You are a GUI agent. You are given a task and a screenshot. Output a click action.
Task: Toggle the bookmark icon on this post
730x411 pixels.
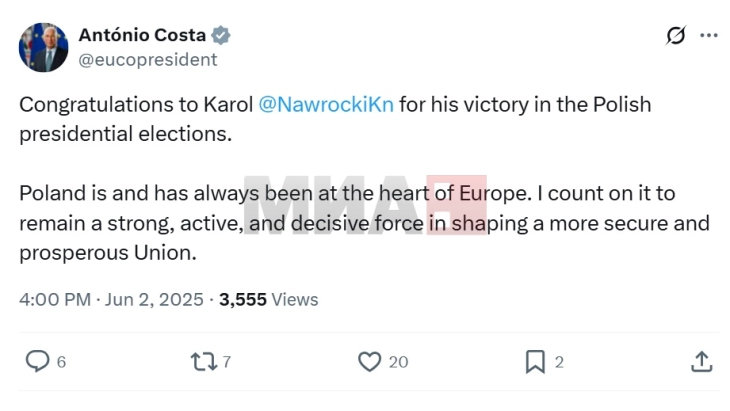tap(536, 362)
